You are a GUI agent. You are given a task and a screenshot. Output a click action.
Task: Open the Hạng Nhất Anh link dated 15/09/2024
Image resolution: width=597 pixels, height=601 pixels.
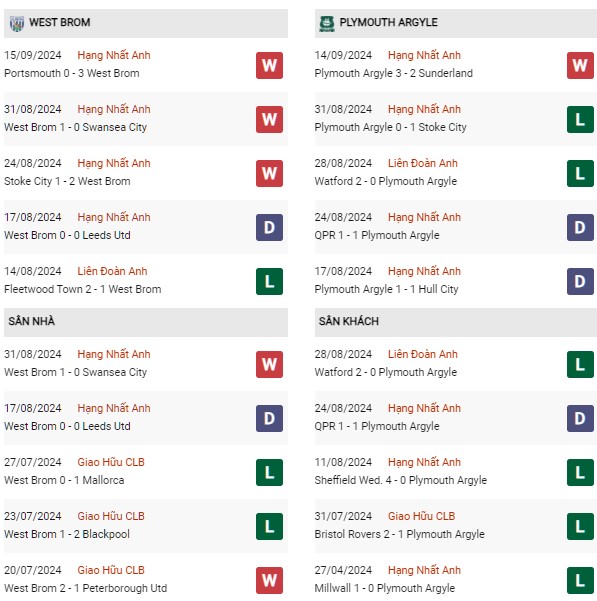tap(114, 55)
